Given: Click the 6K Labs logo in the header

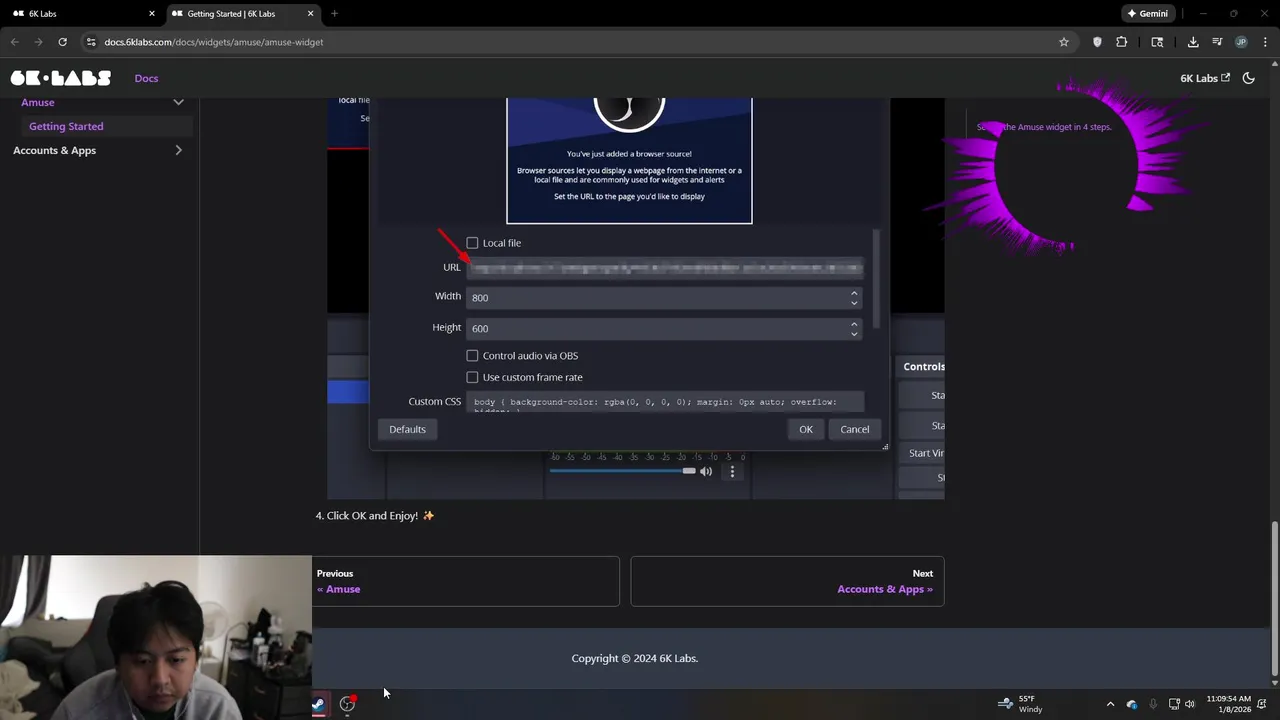Looking at the screenshot, I should click(x=60, y=78).
